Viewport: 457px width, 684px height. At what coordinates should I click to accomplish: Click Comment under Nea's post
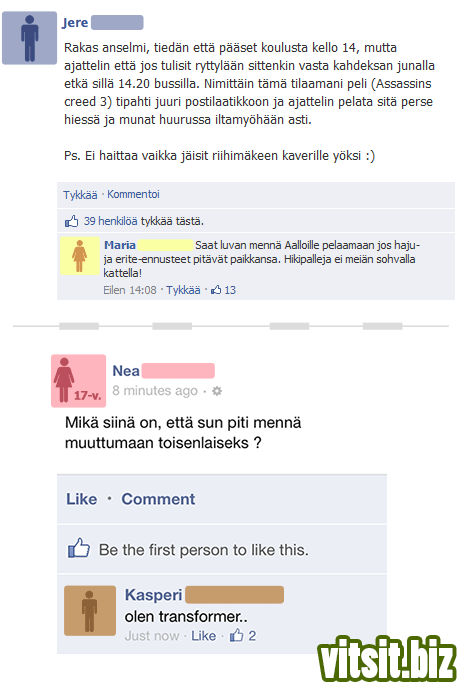158,499
